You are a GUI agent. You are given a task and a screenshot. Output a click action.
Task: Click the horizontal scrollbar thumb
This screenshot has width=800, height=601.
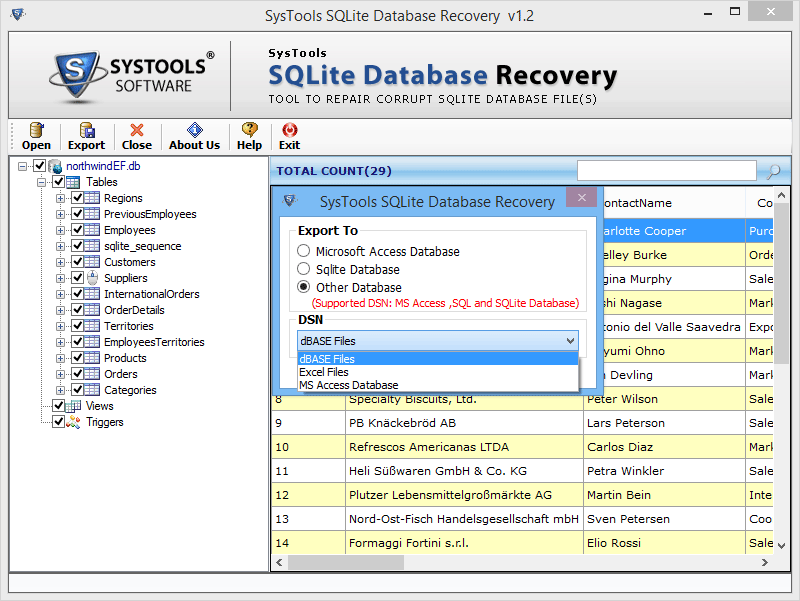click(x=346, y=562)
